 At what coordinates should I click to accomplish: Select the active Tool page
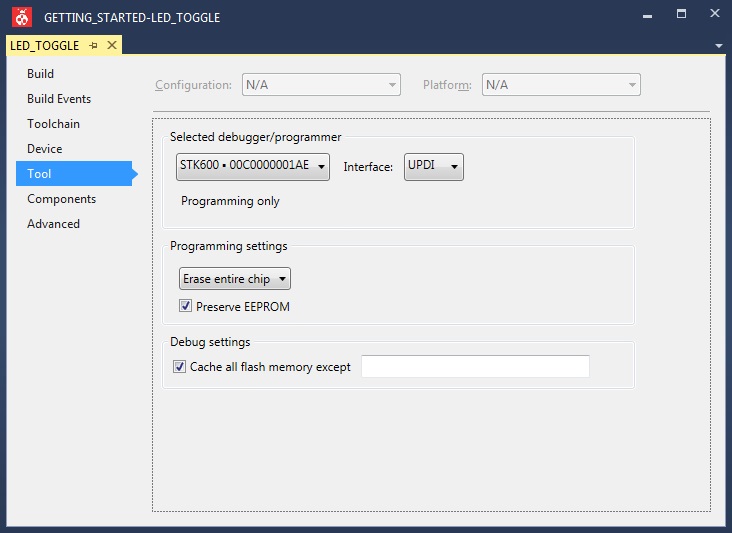pyautogui.click(x=40, y=174)
